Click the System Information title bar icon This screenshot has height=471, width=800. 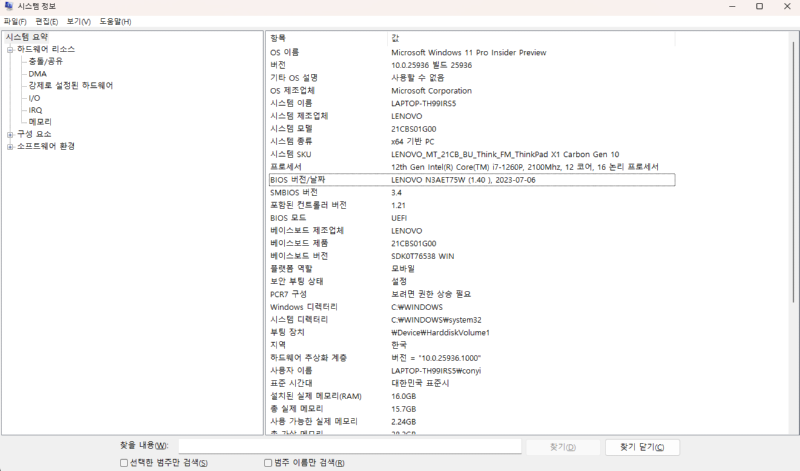(x=9, y=7)
